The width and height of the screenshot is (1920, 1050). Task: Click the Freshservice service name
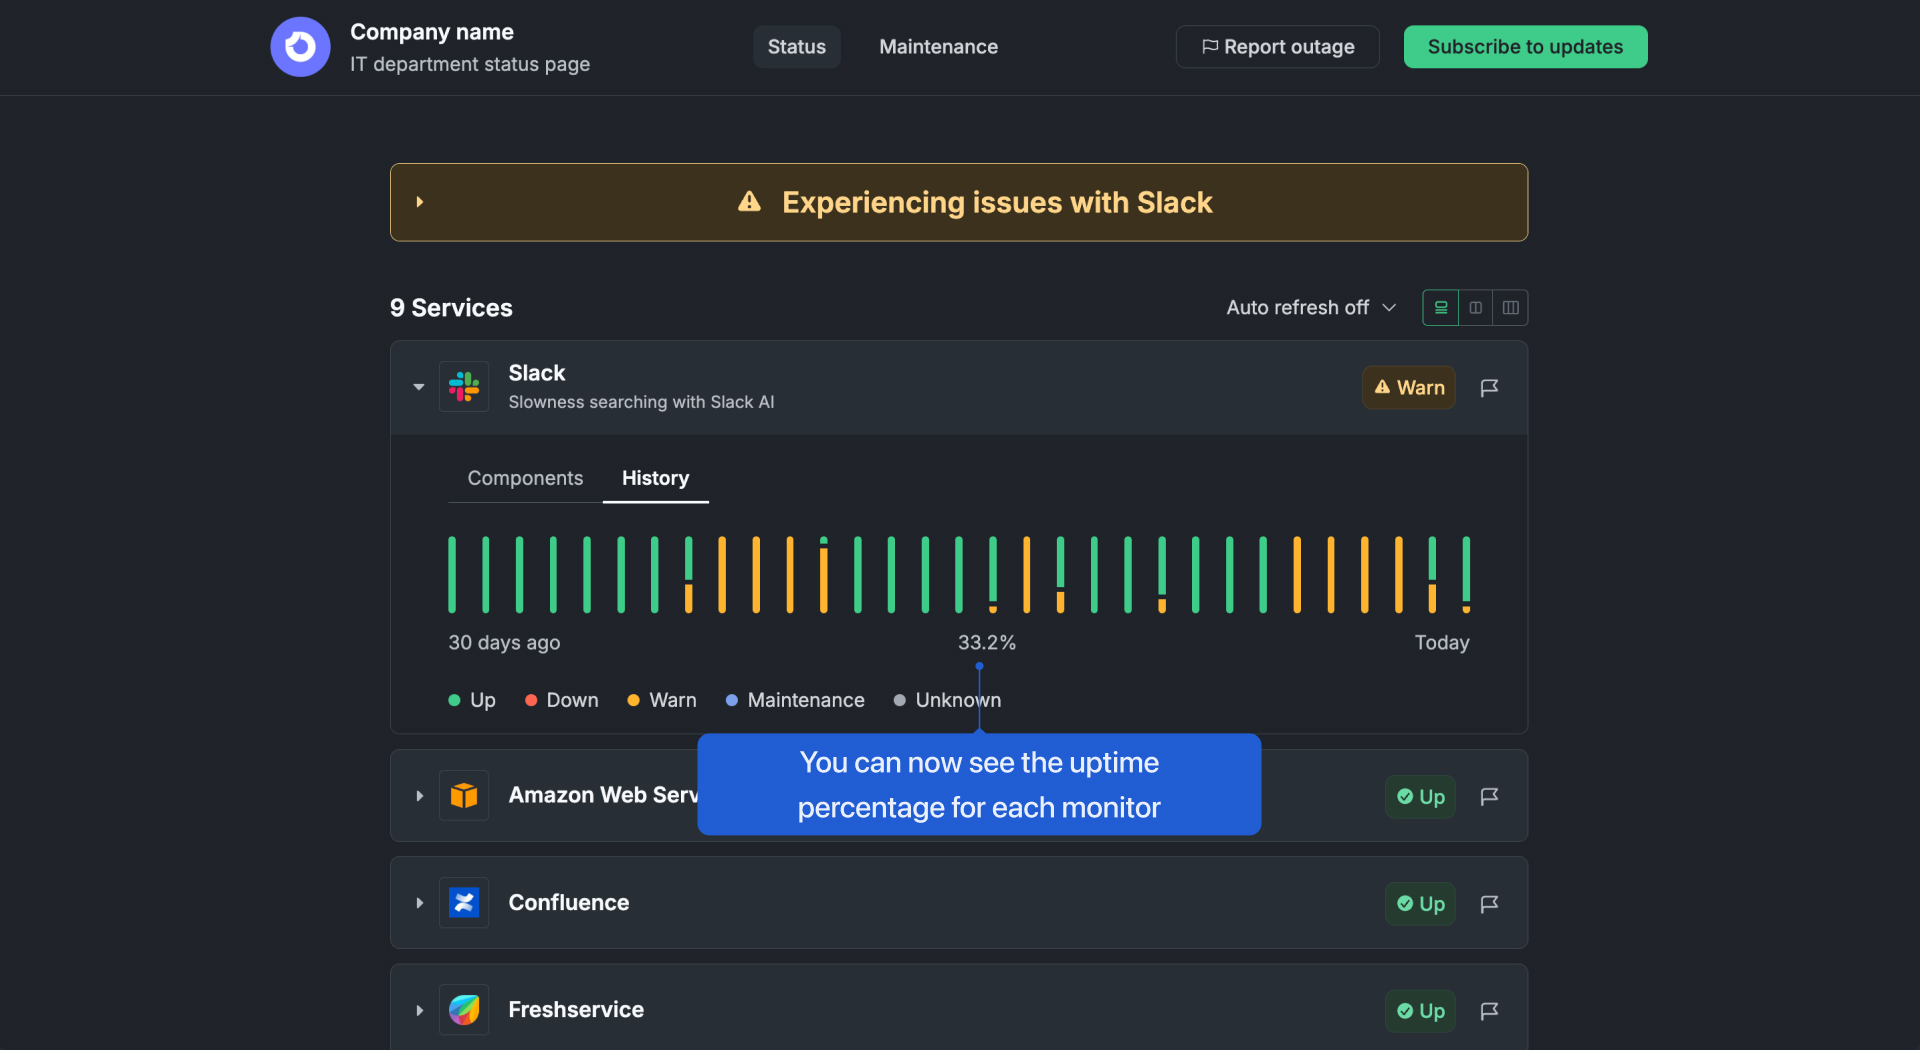(576, 1010)
